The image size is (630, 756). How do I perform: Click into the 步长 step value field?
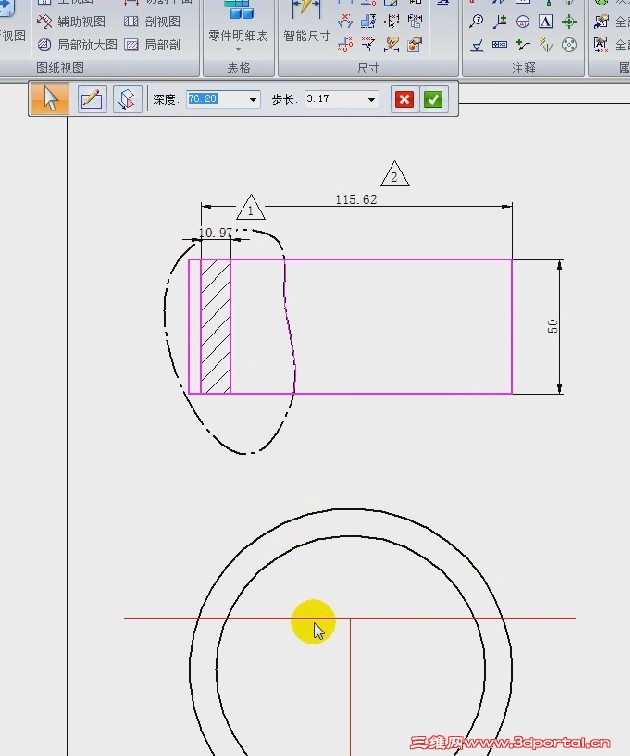335,99
